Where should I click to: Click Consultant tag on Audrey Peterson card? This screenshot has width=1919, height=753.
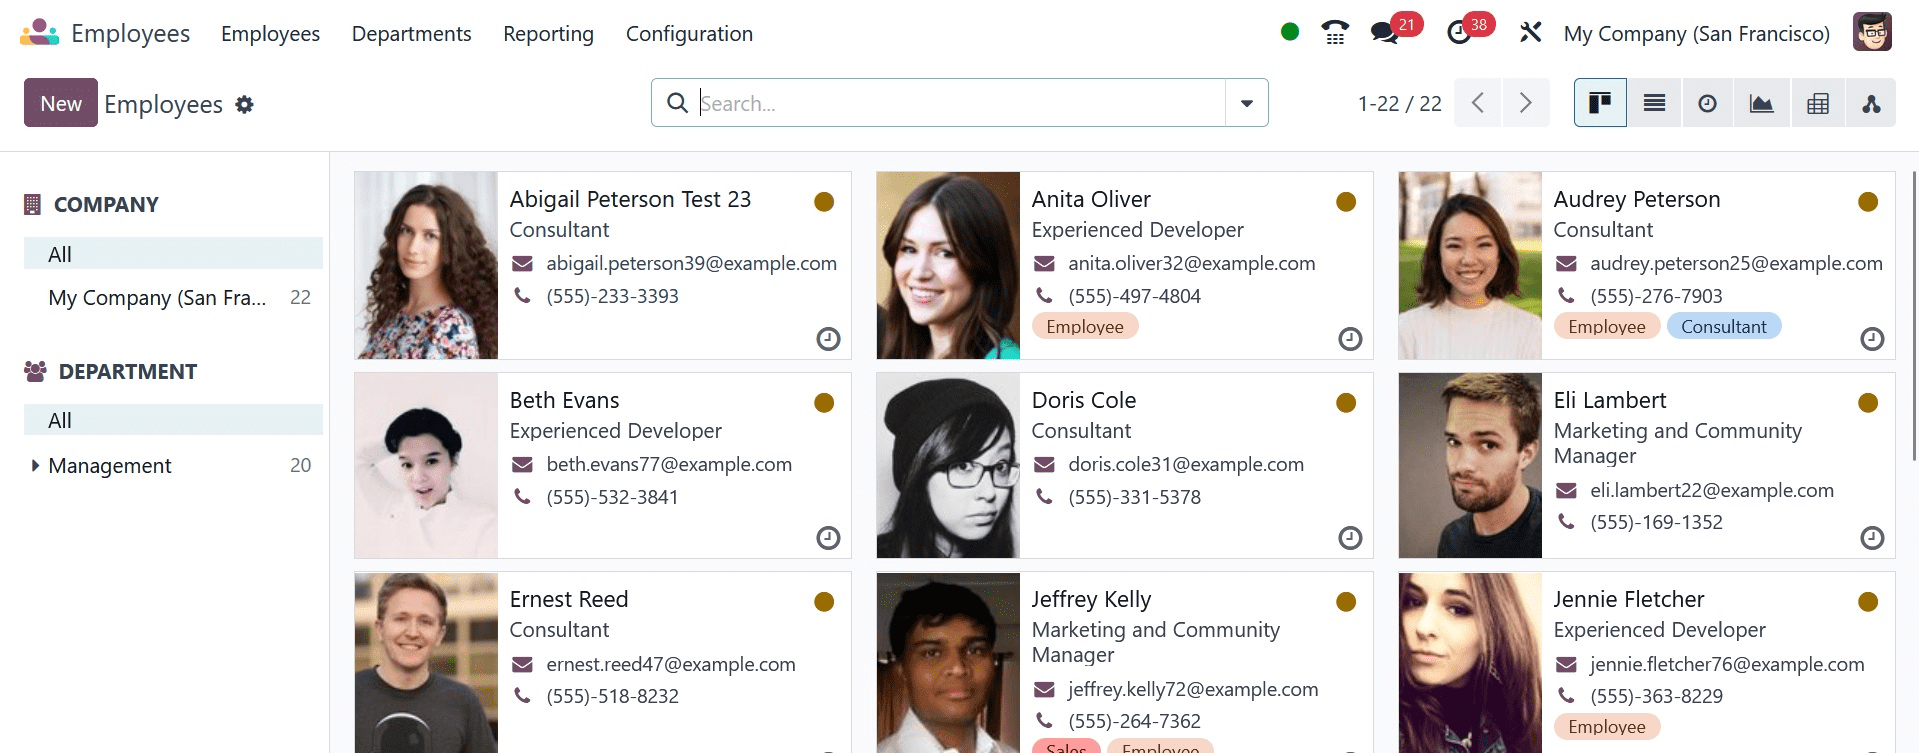click(1723, 327)
